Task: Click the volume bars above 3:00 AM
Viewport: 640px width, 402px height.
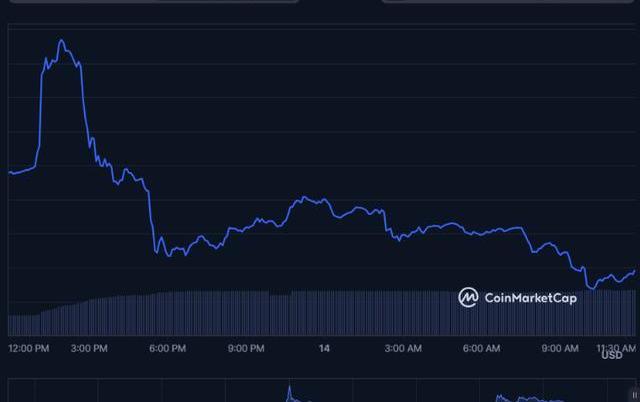Action: [402, 312]
